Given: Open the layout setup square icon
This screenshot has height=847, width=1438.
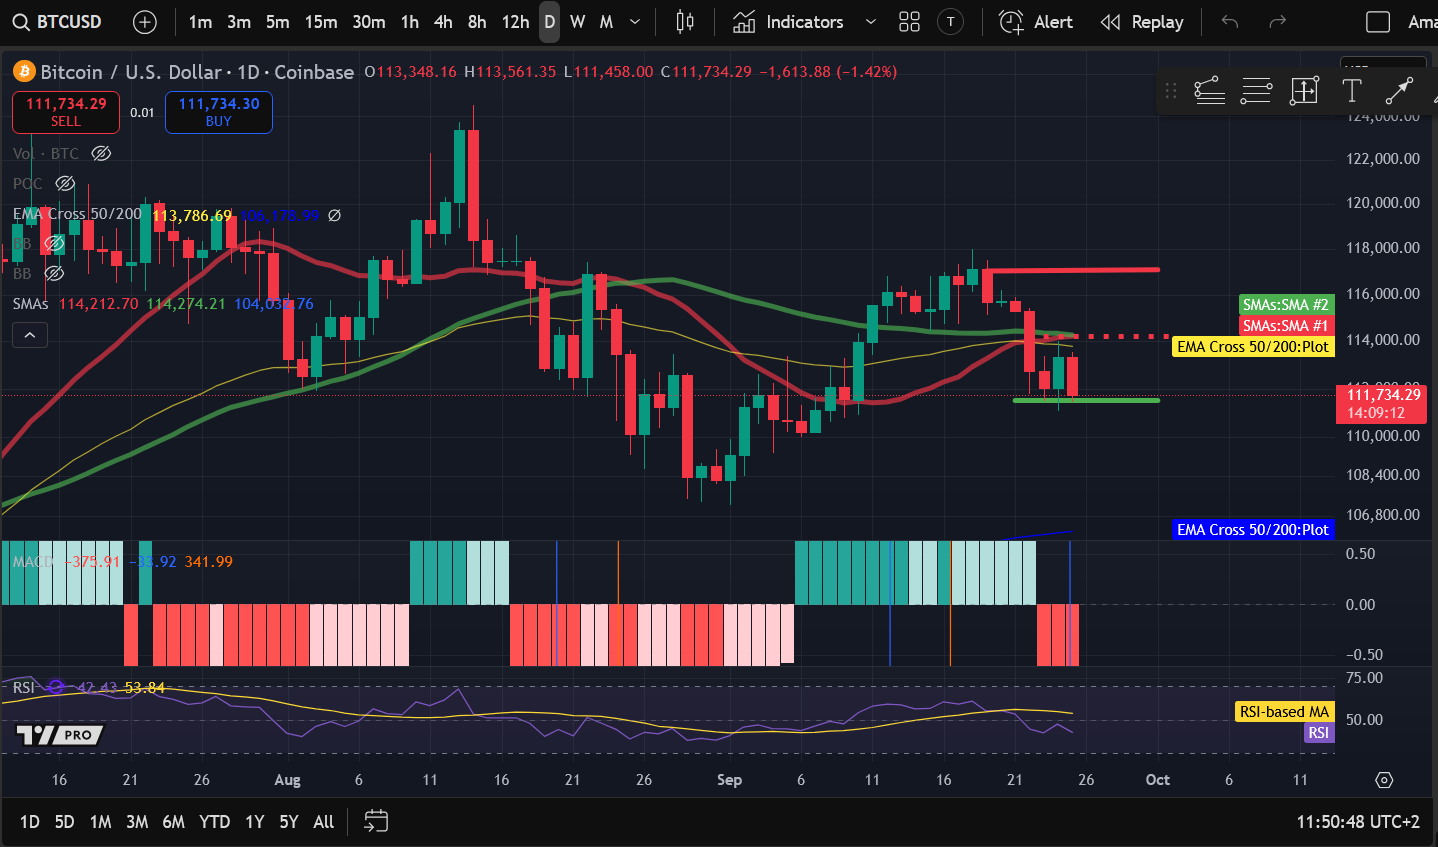Looking at the screenshot, I should click(x=1378, y=22).
